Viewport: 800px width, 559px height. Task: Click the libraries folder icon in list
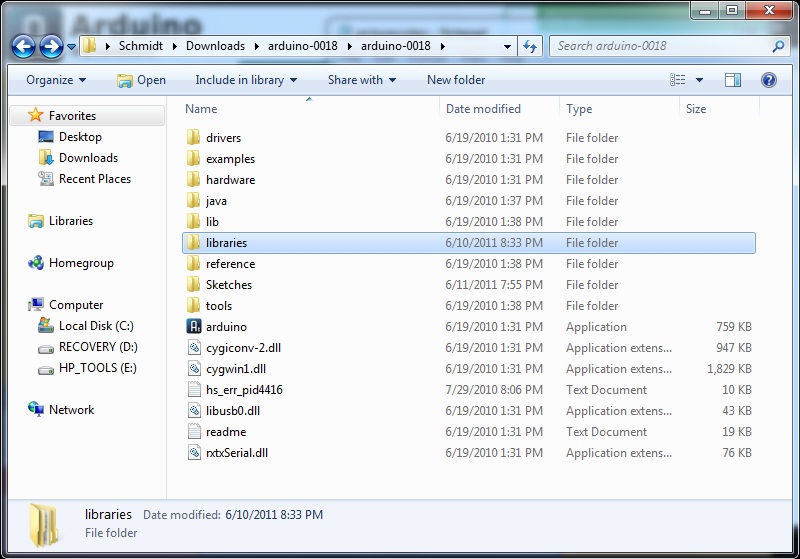[193, 242]
